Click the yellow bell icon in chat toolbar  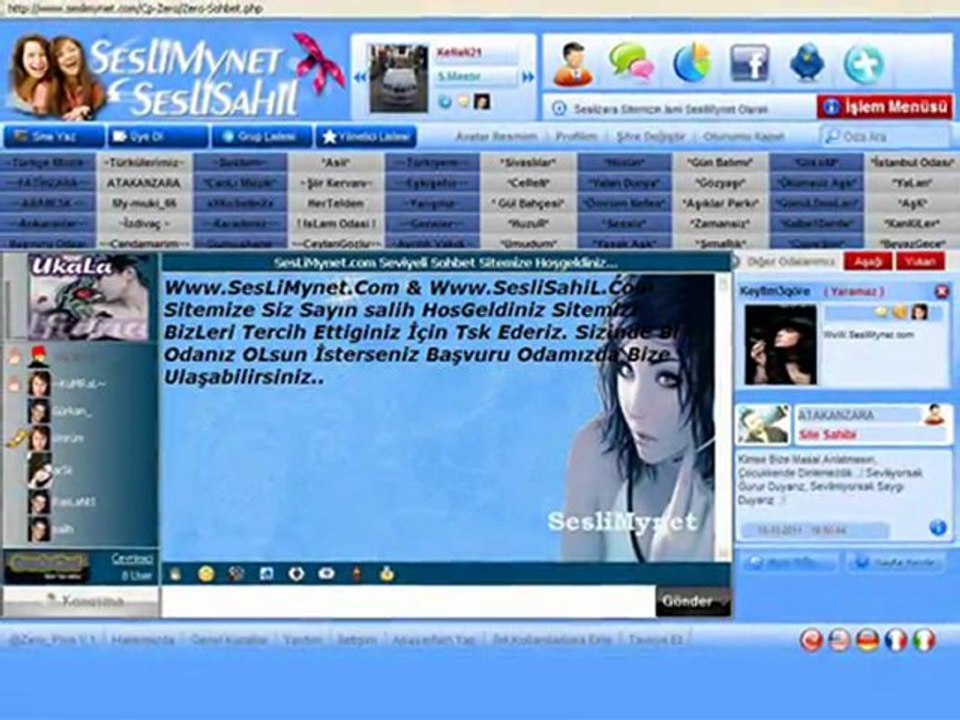pos(386,574)
